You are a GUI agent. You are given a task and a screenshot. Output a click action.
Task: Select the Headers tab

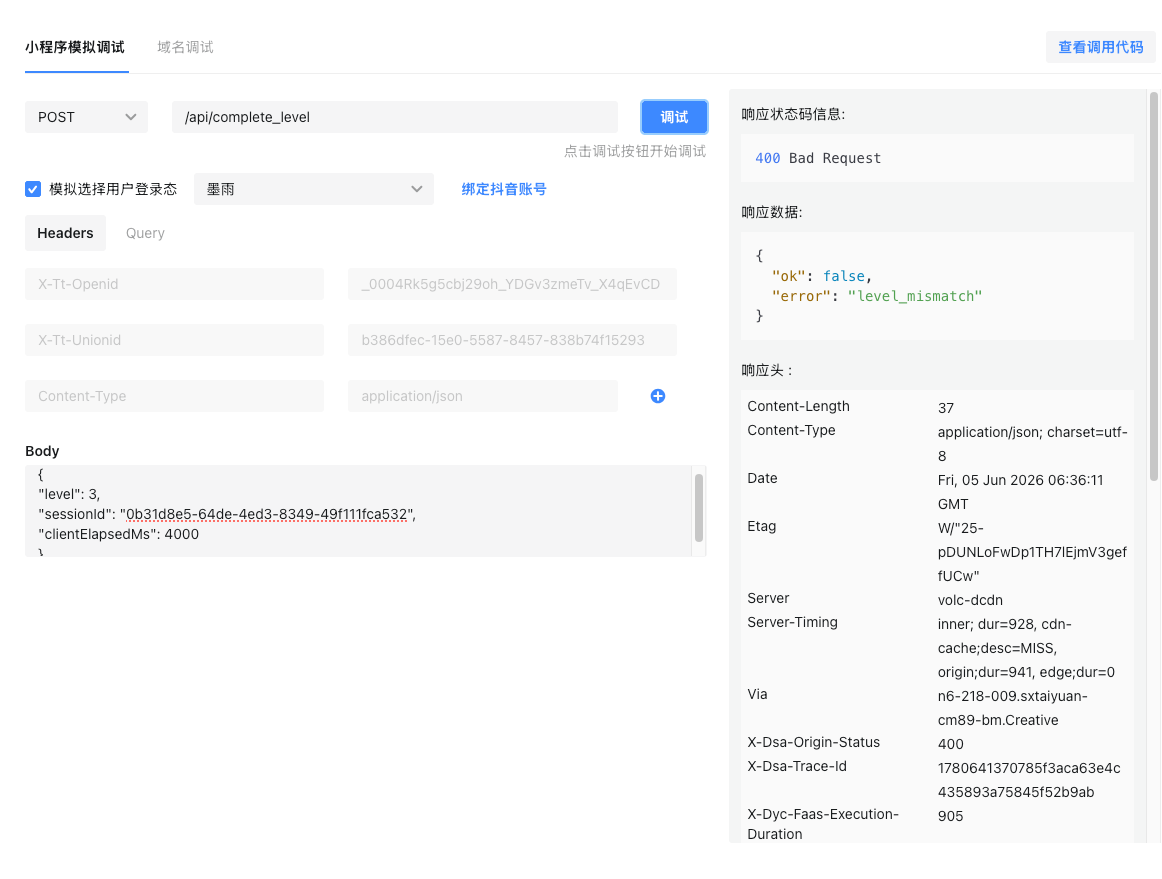65,233
